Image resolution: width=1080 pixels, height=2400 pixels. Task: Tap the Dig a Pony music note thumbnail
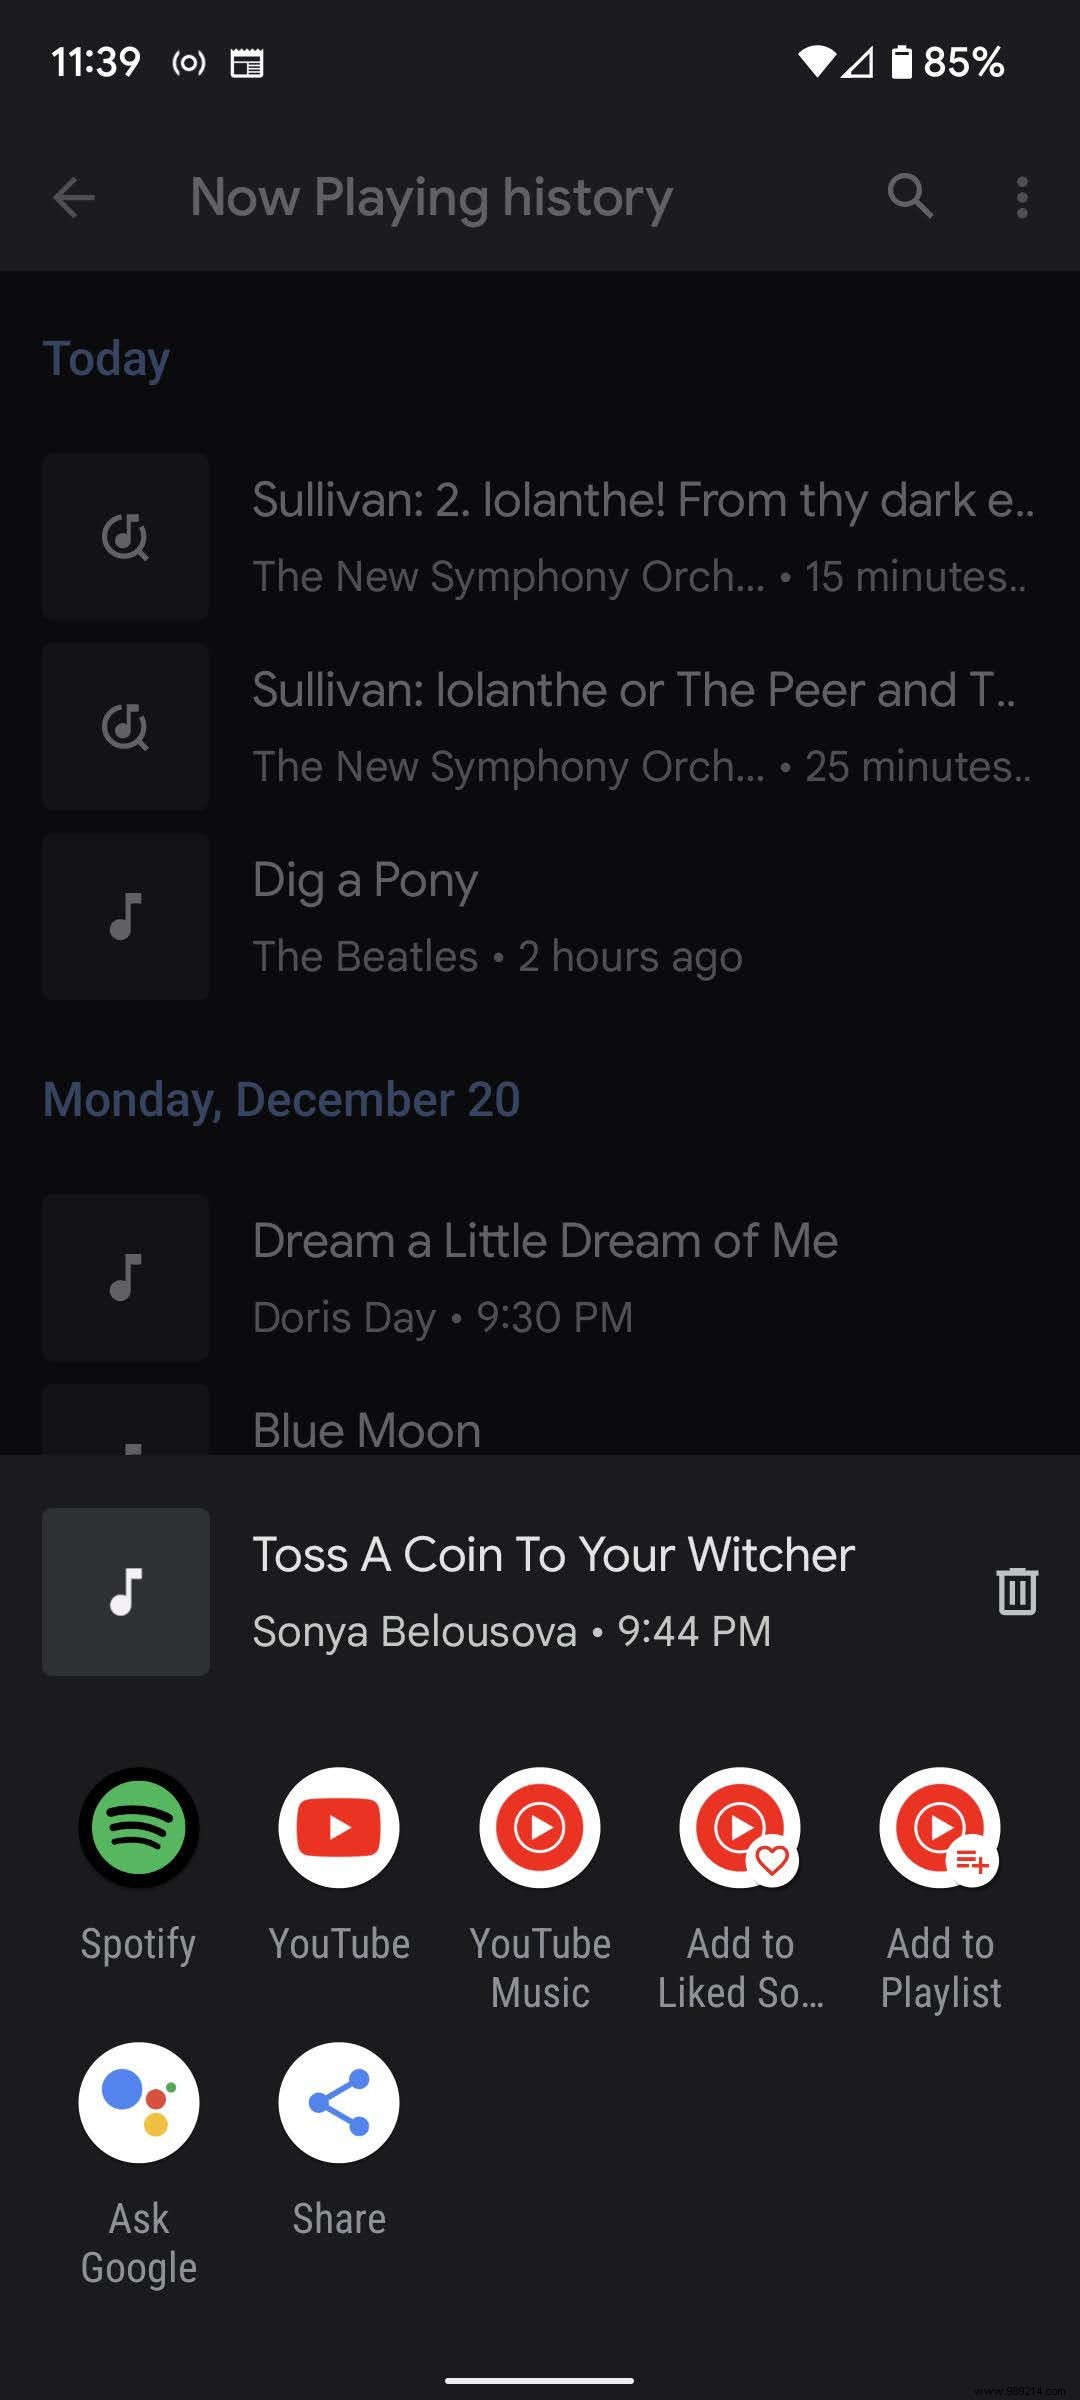[126, 917]
